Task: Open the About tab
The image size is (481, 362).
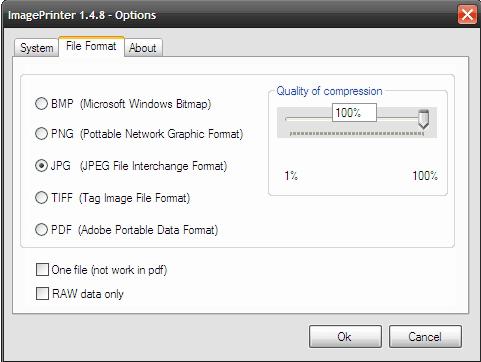Action: point(143,48)
